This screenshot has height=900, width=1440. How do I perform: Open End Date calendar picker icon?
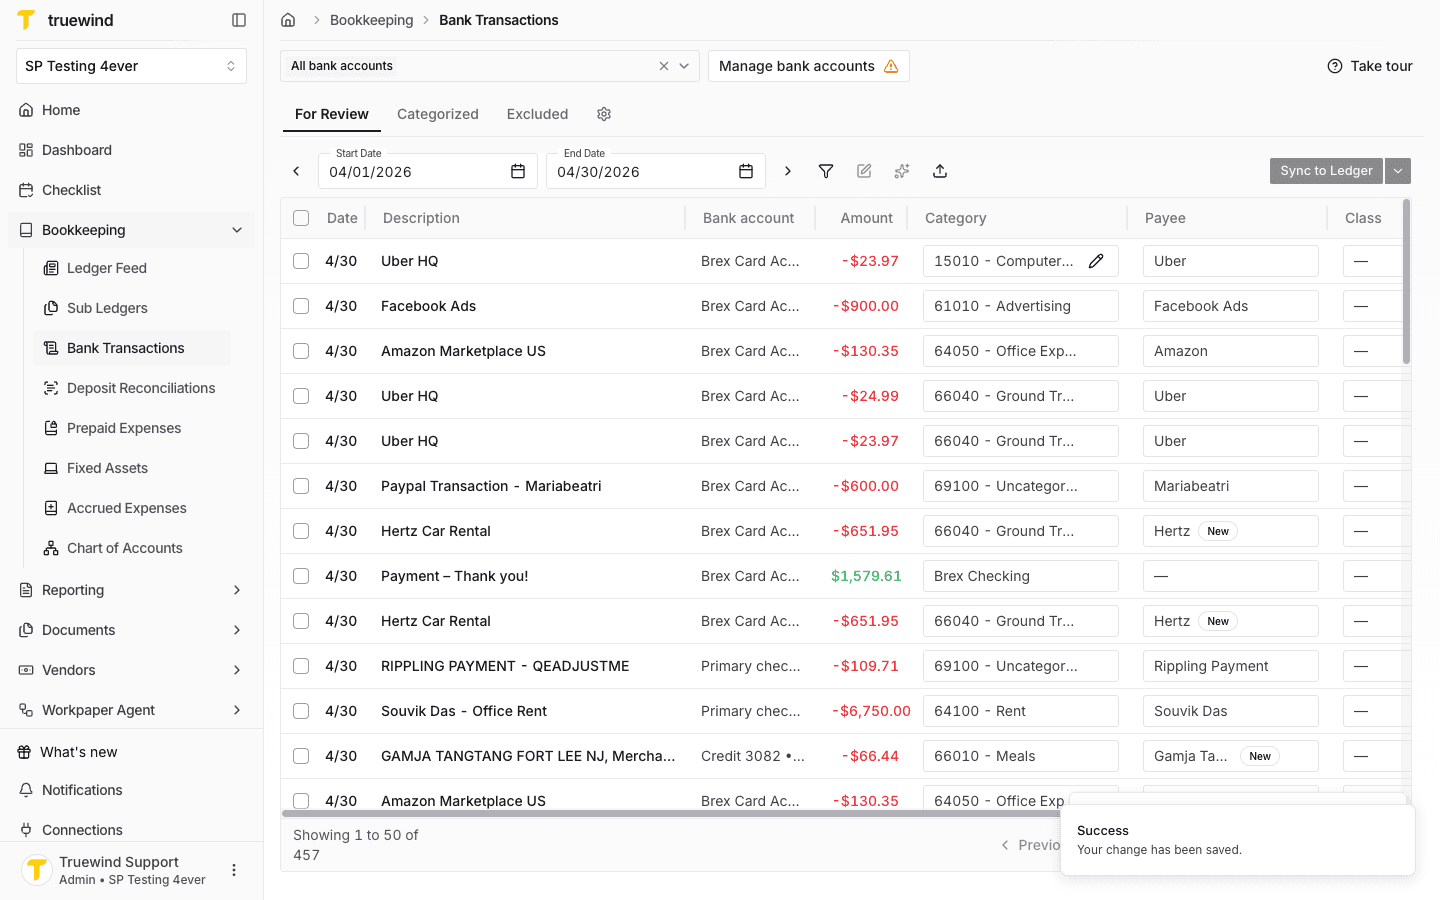746,171
